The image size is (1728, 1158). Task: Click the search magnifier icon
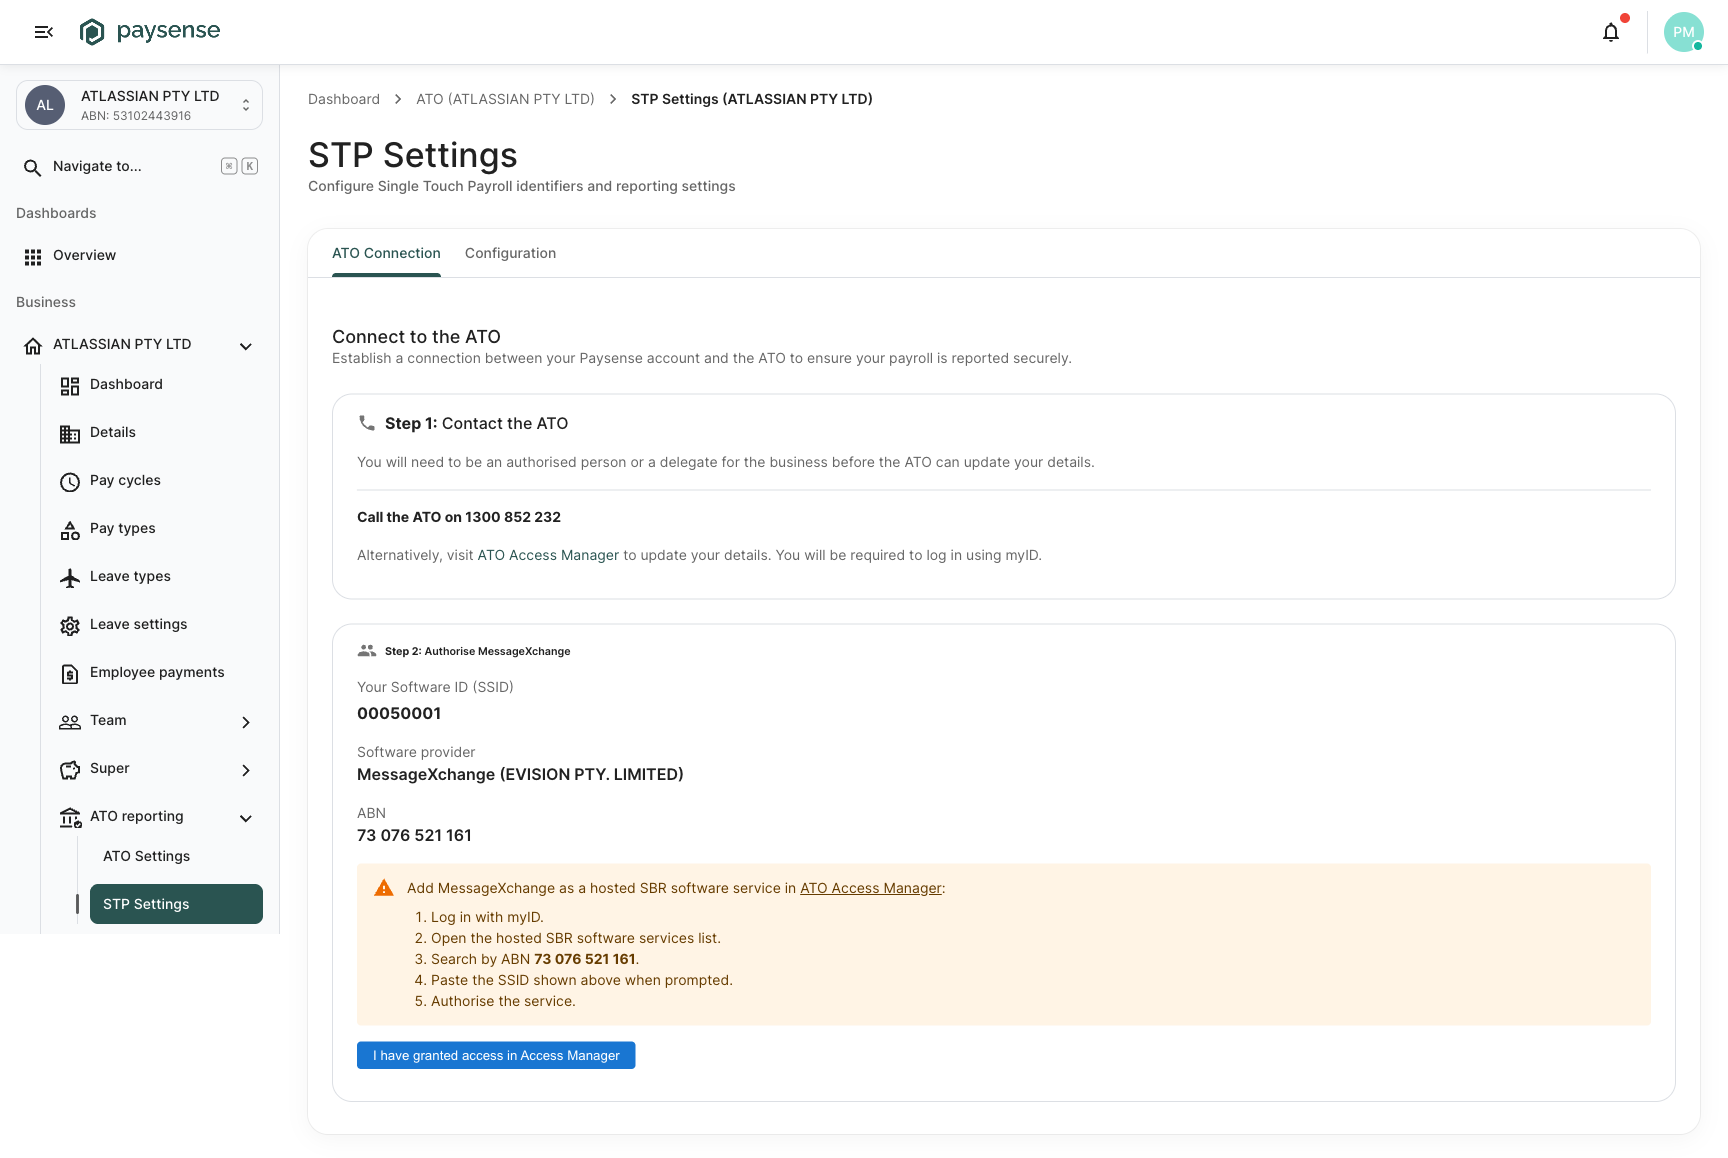(x=32, y=167)
